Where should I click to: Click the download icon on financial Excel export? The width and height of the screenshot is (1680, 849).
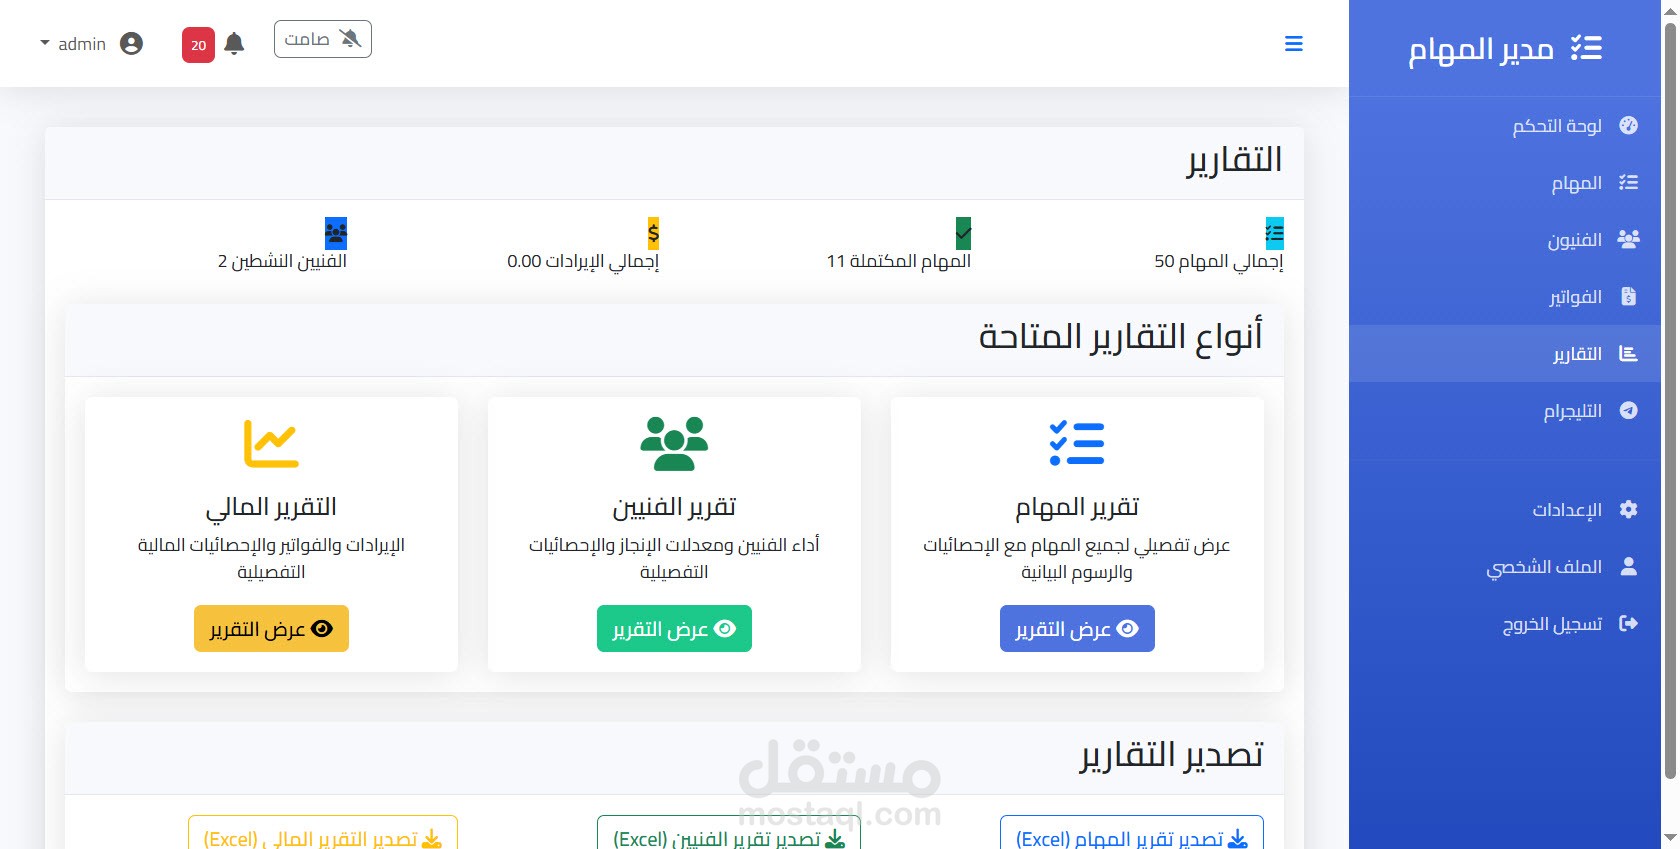(x=432, y=839)
